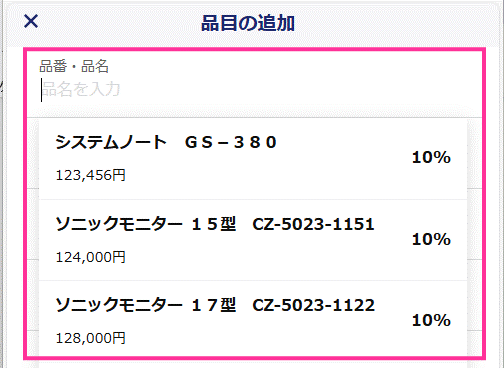This screenshot has height=368, width=504.
Task: Close the 品目の追加 dialog with X
Action: (31, 21)
